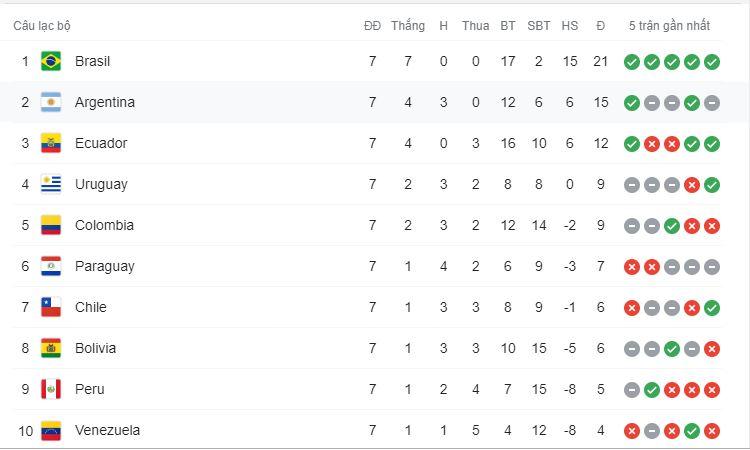Click the Venezuela flag icon

point(51,430)
